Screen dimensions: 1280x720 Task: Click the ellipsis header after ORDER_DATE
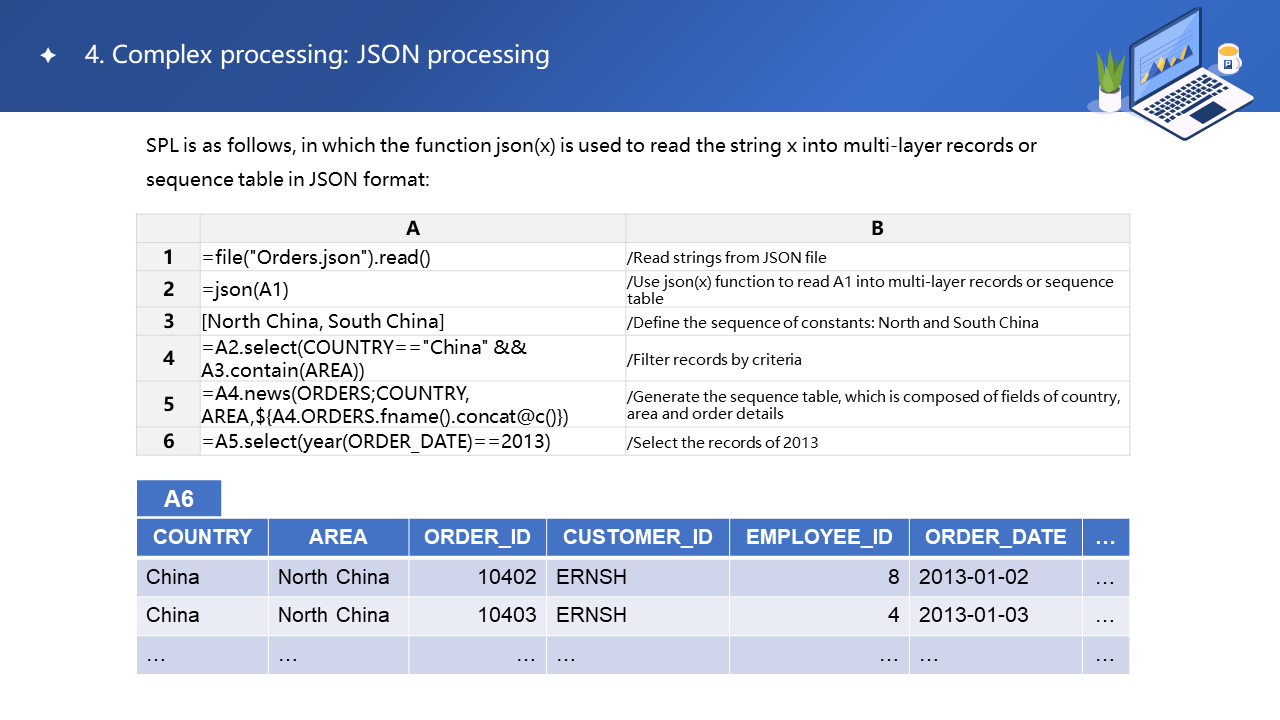[x=1105, y=537]
